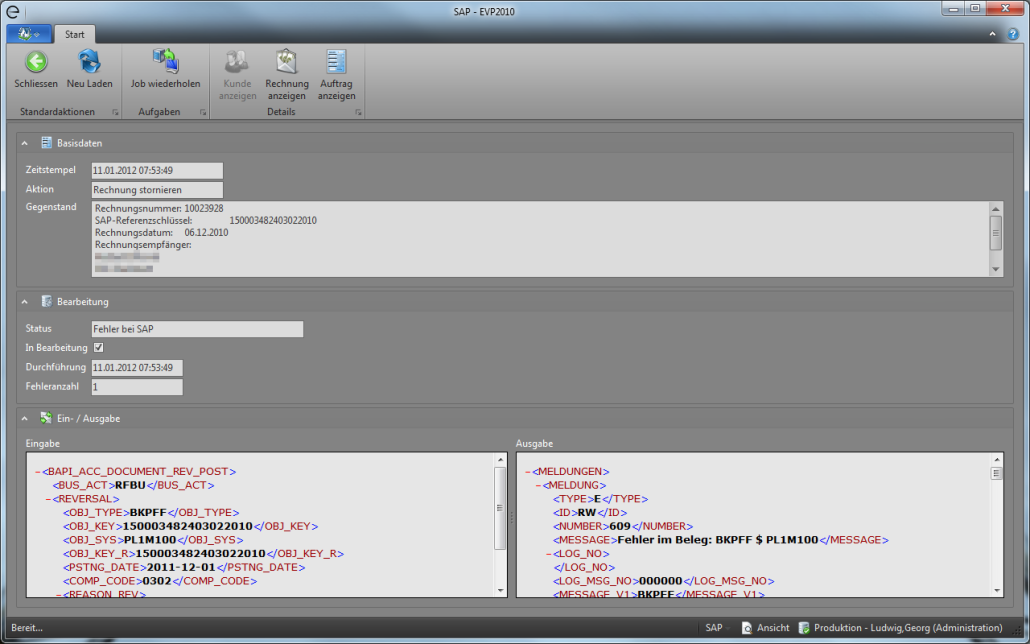Open the Aufgaben group dialog launcher

202,112
